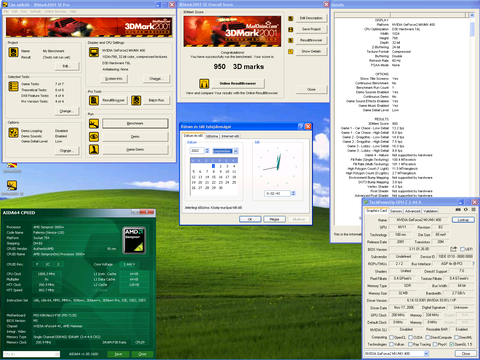Click the Project icon in 3DMark2001 window

[13, 52]
